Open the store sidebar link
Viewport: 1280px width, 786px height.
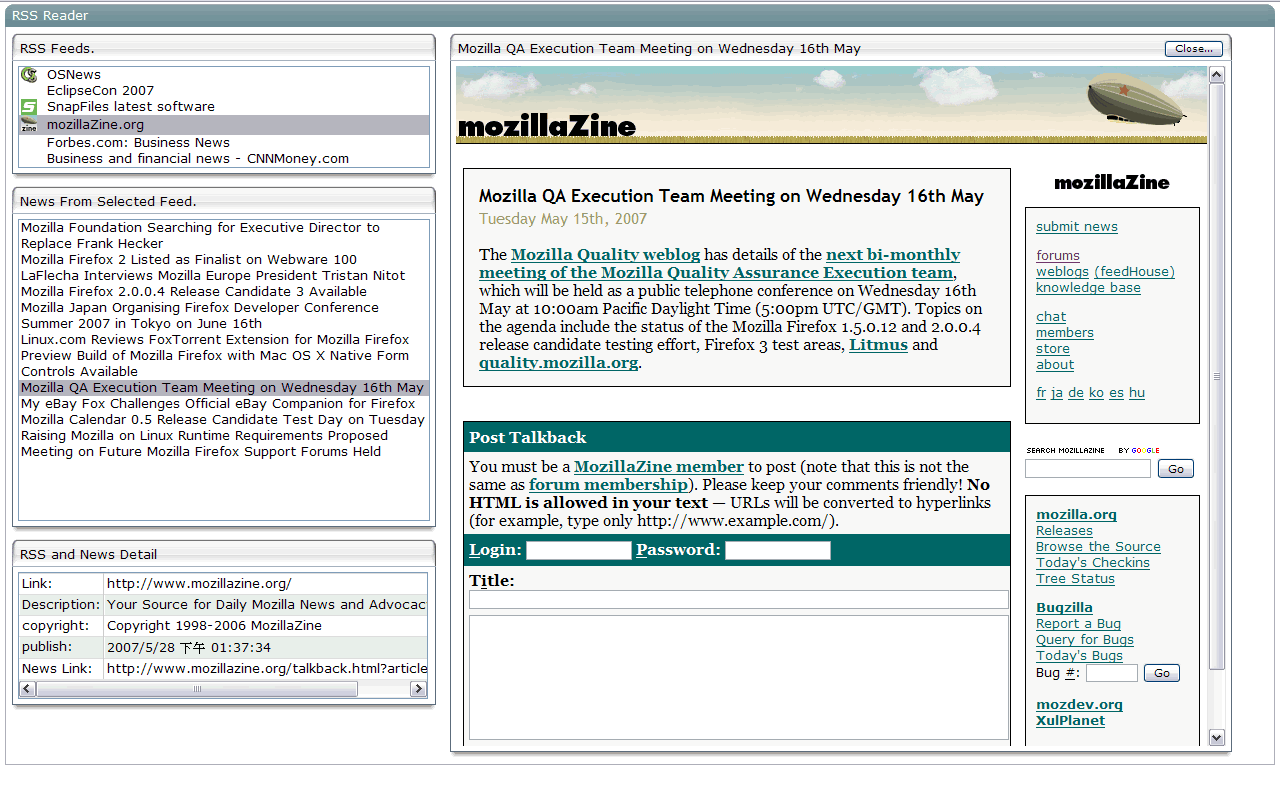pos(1053,349)
